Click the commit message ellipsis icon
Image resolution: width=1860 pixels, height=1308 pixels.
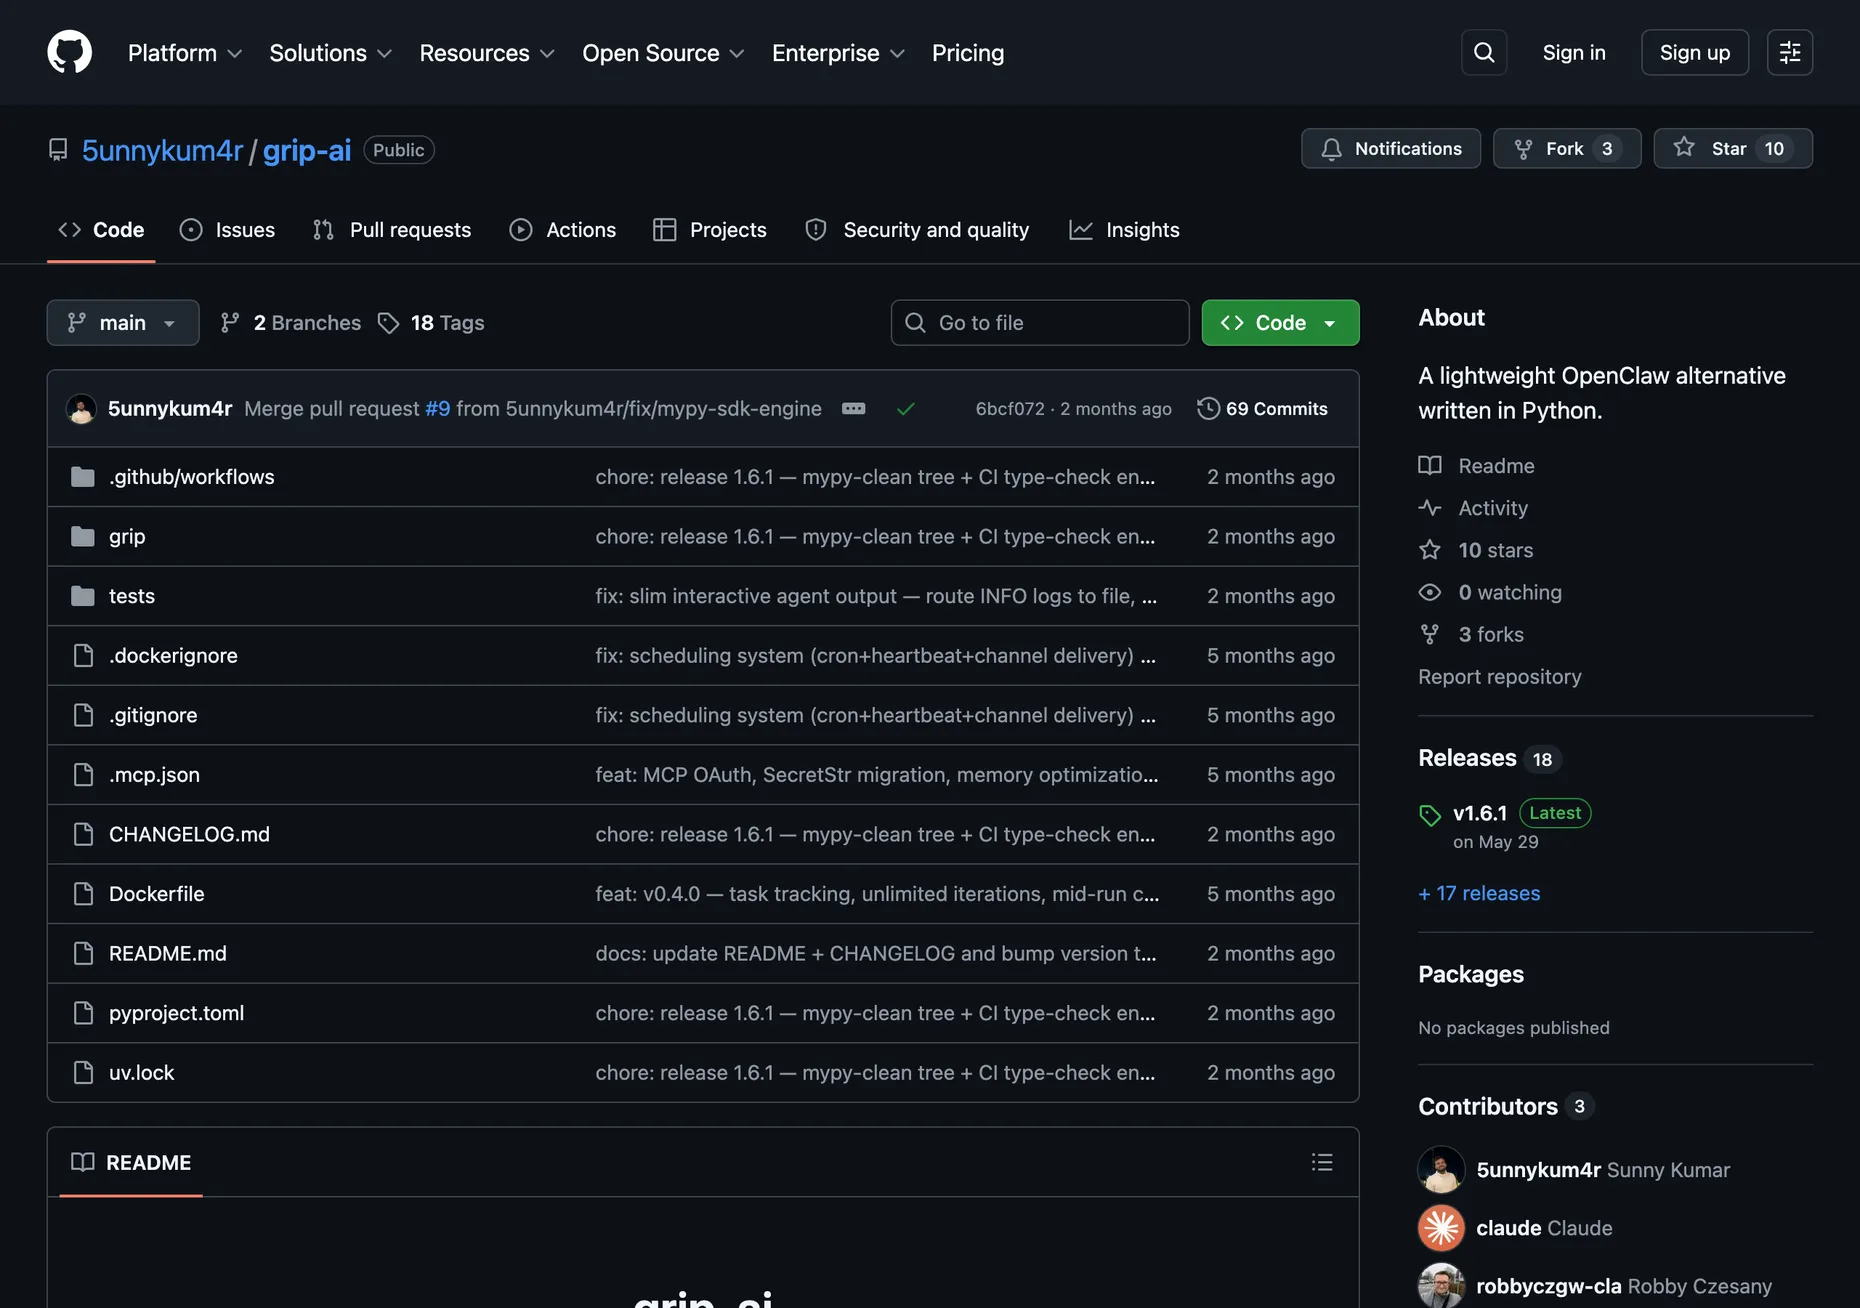click(853, 408)
